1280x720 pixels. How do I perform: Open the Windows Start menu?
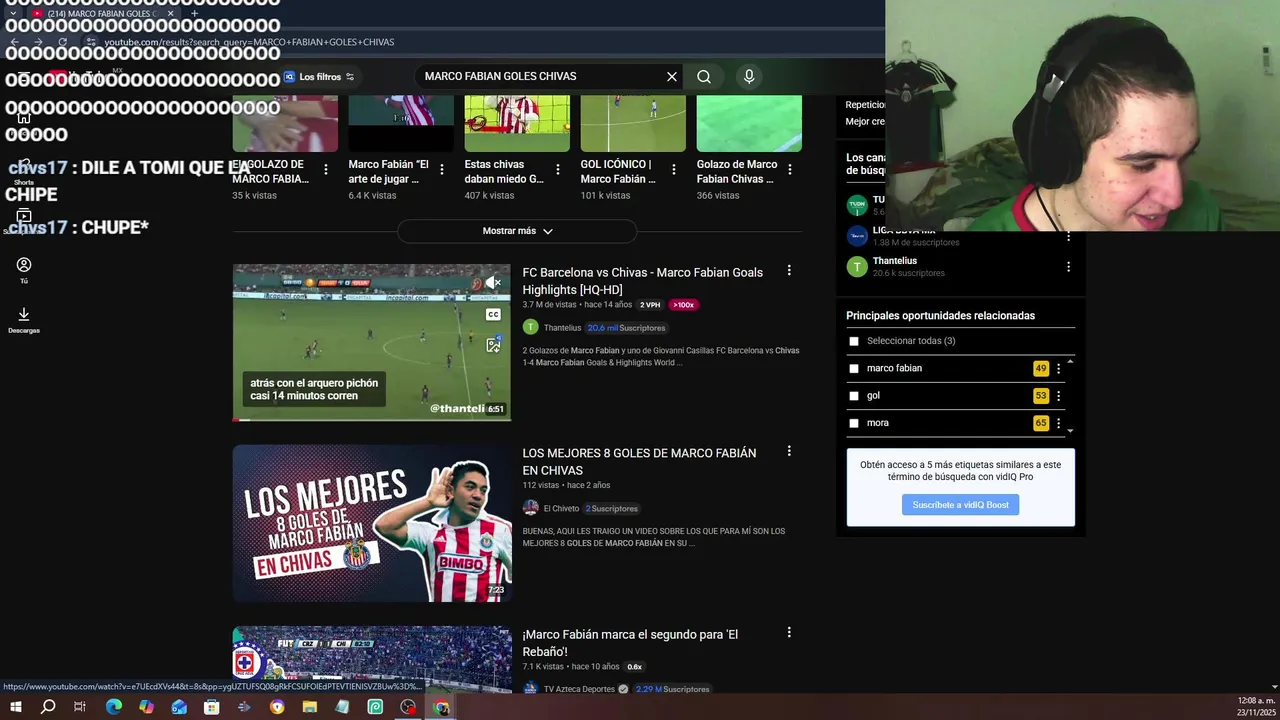[x=16, y=707]
